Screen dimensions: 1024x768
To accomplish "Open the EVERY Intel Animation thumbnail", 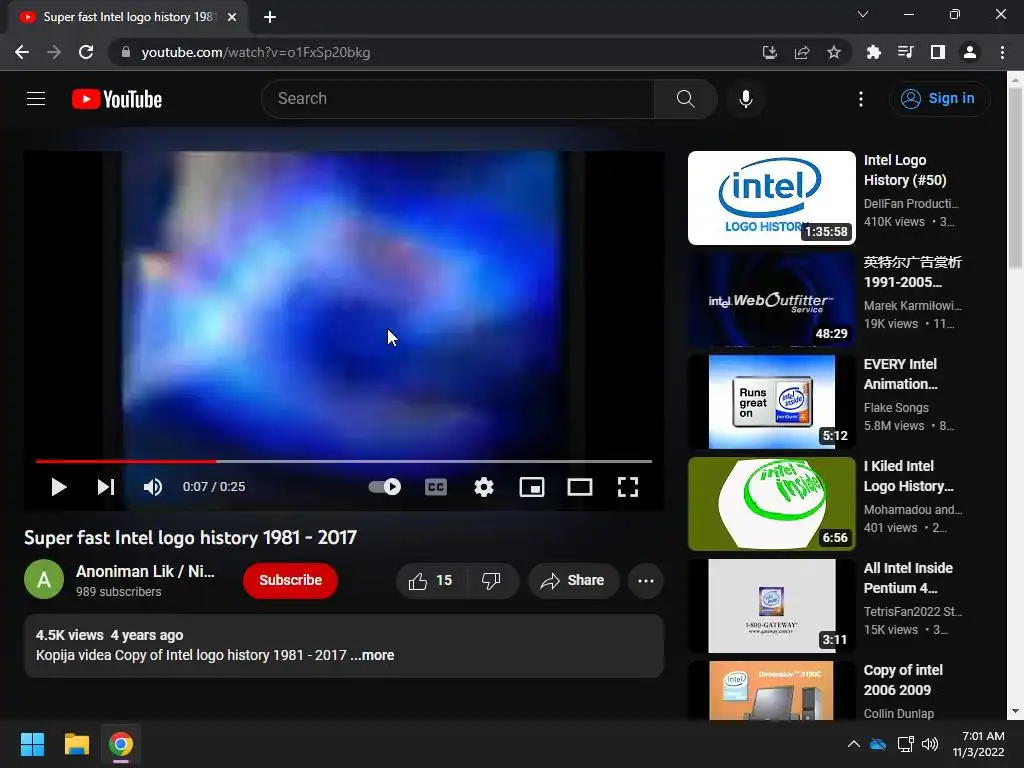I will (x=771, y=402).
